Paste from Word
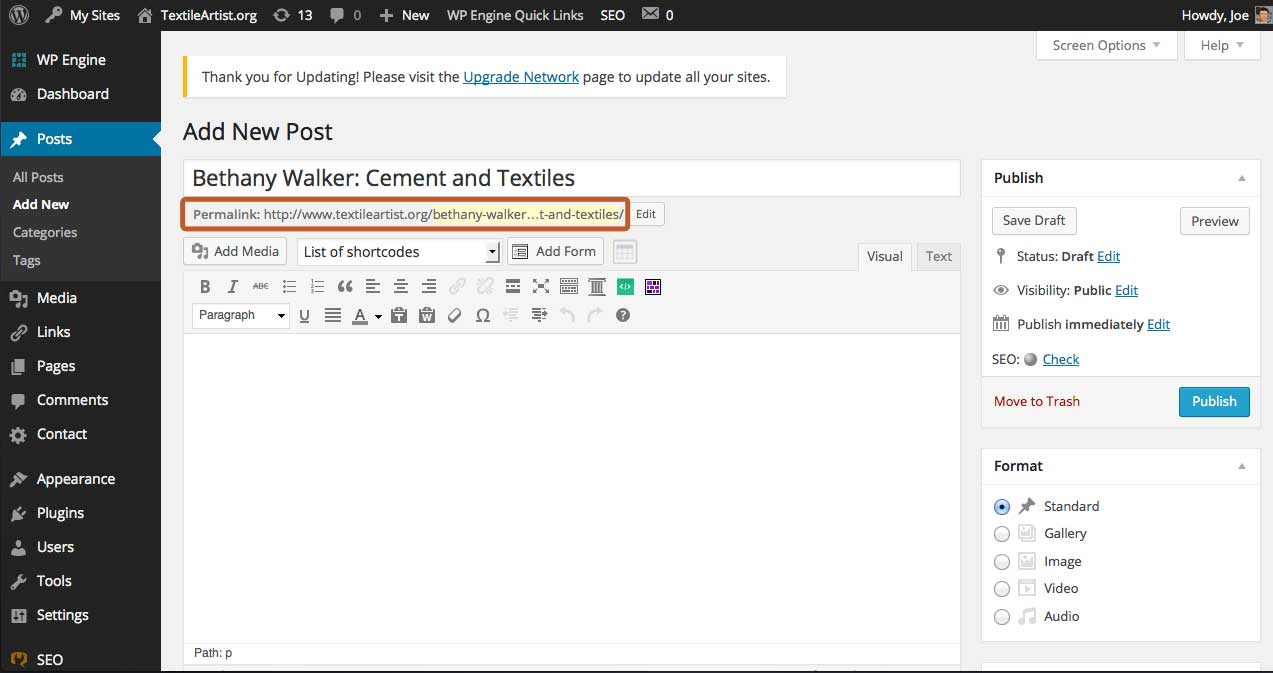1273x673 pixels. tap(427, 315)
